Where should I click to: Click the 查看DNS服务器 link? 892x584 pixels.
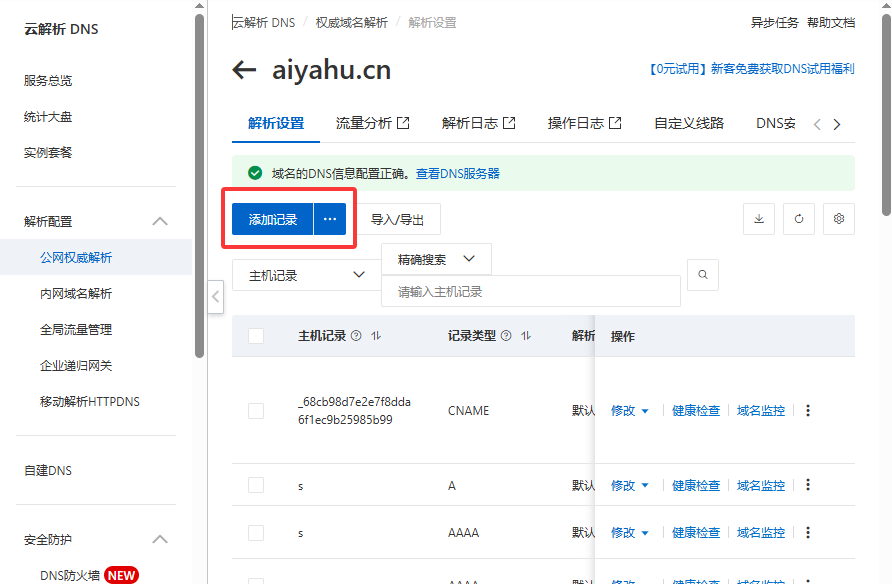[x=457, y=173]
